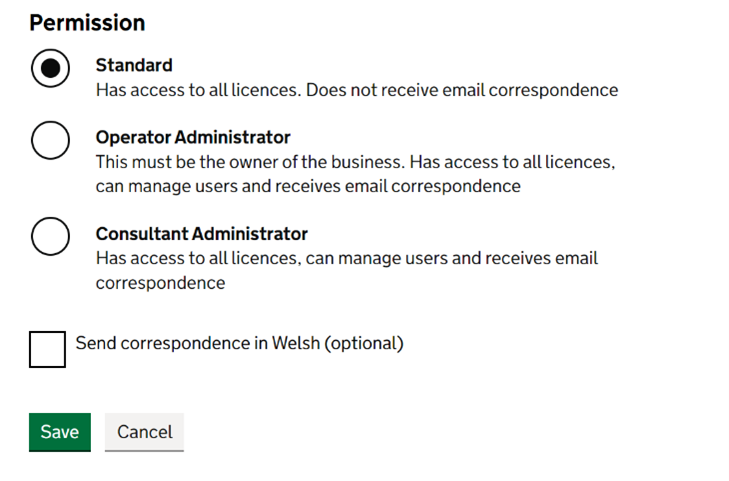This screenshot has width=729, height=481.
Task: Choose the Operator Administrator radio button
Action: point(50,141)
